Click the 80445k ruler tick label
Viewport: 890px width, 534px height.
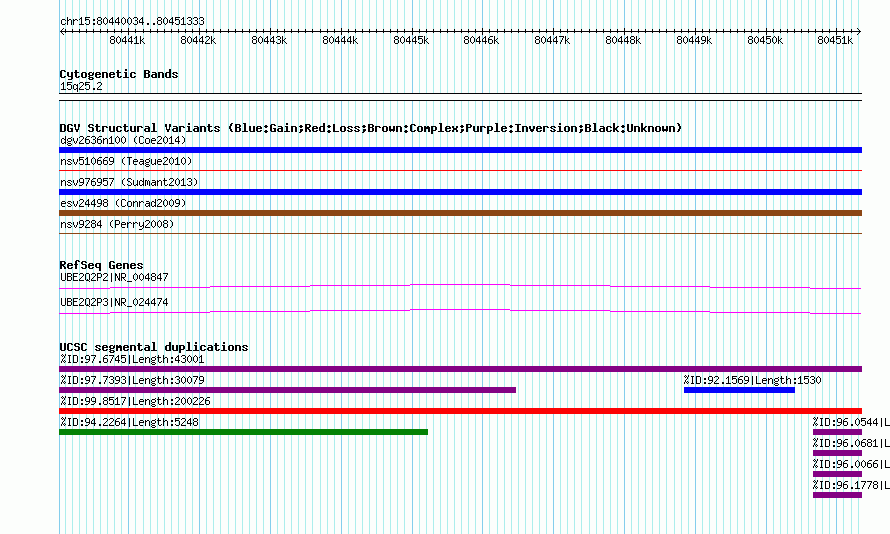click(411, 40)
